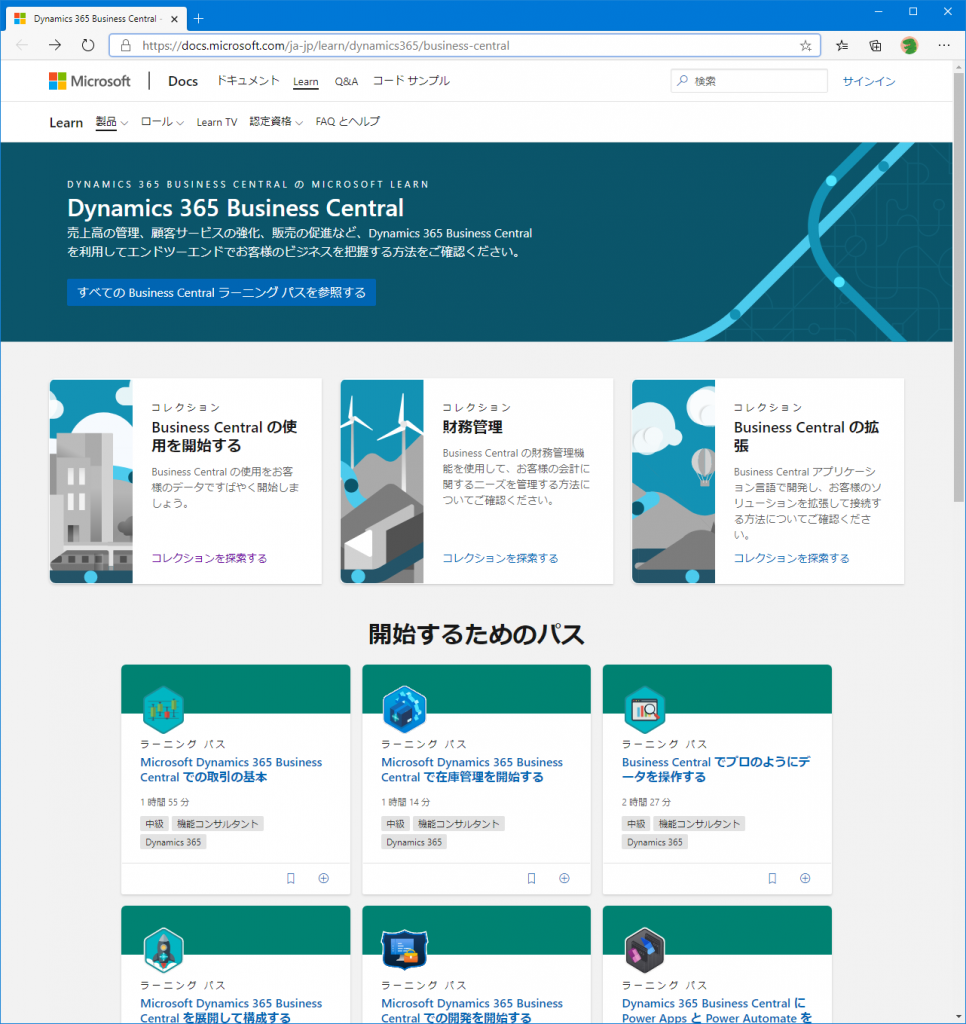Open the コード サンプル menu item
The image size is (966, 1024).
(411, 81)
